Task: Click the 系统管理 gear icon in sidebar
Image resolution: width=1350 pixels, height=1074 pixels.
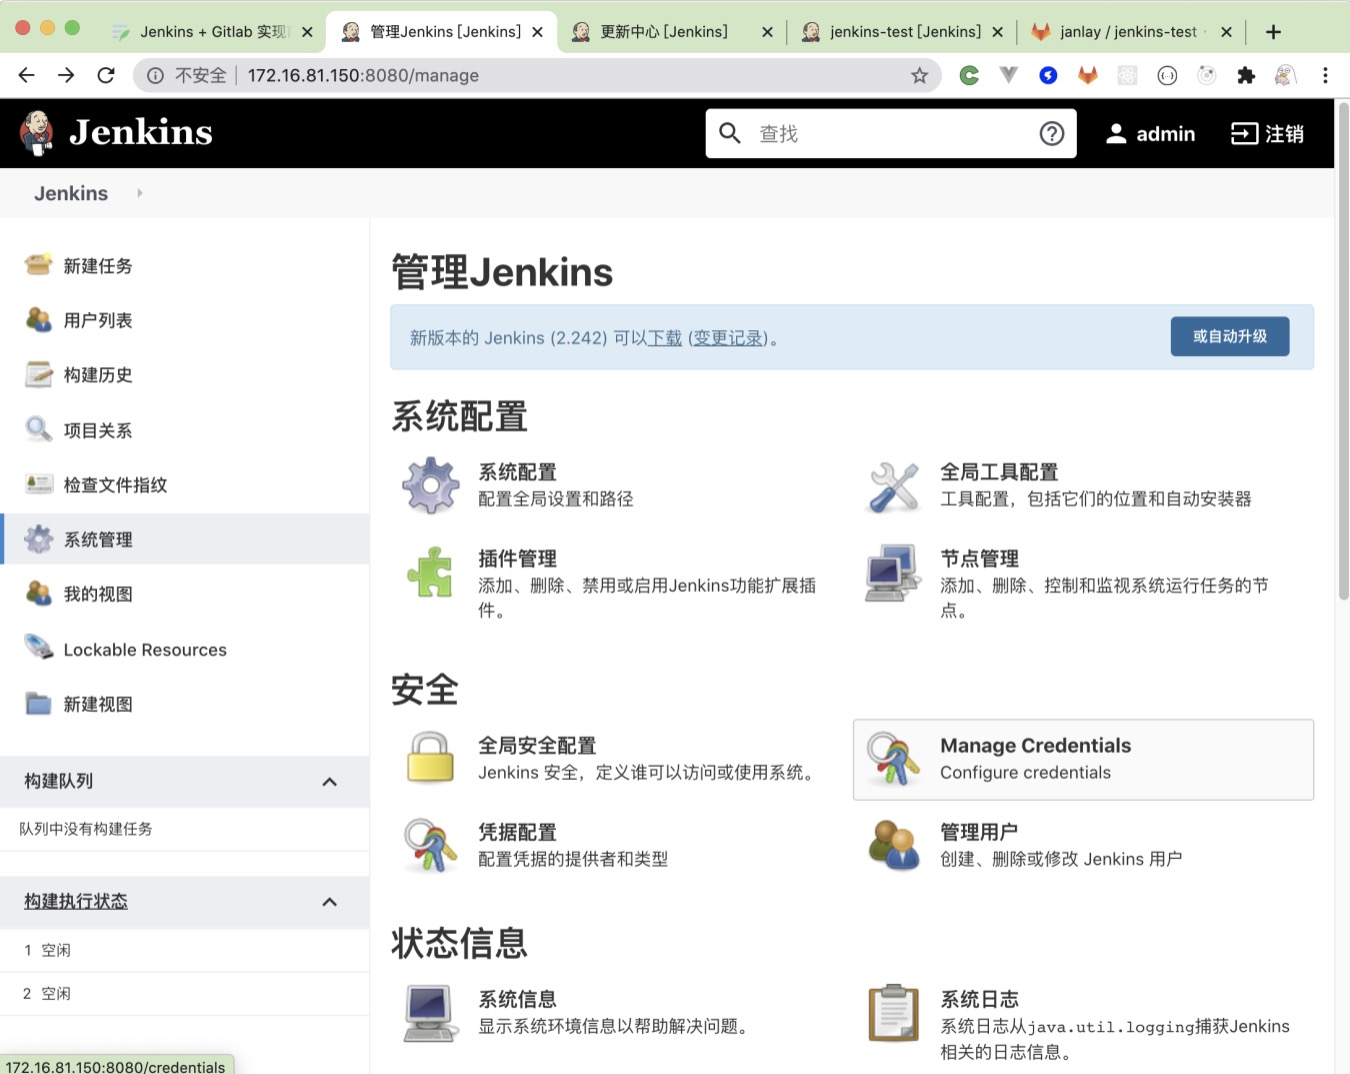Action: click(39, 539)
